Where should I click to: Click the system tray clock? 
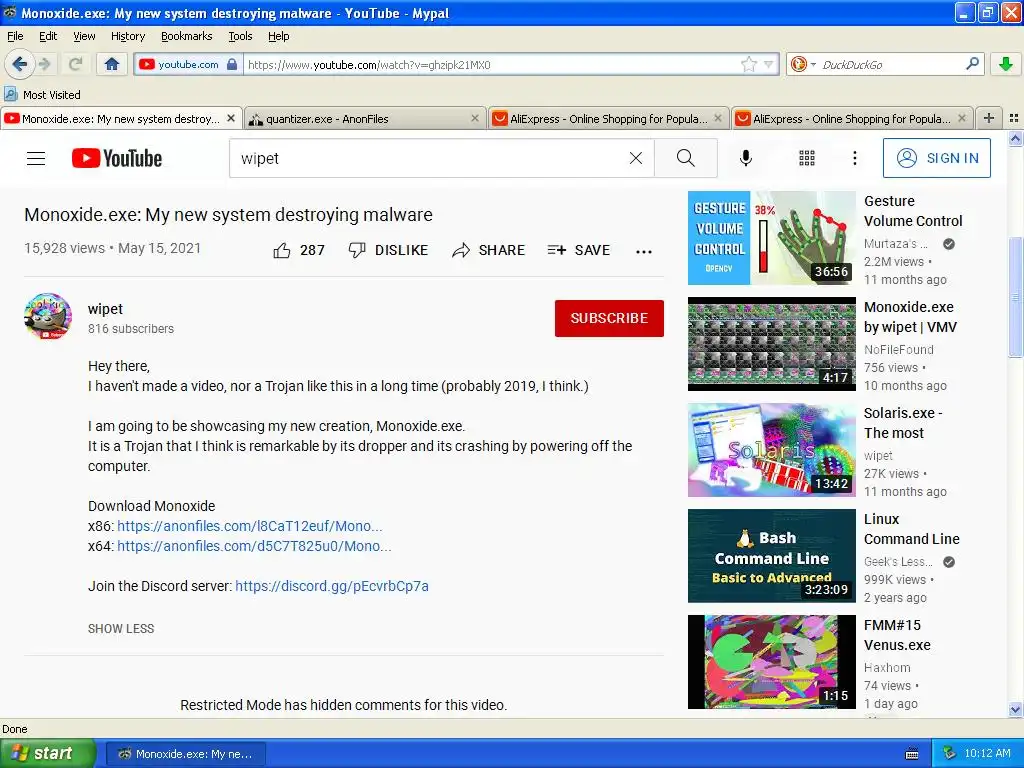point(987,754)
